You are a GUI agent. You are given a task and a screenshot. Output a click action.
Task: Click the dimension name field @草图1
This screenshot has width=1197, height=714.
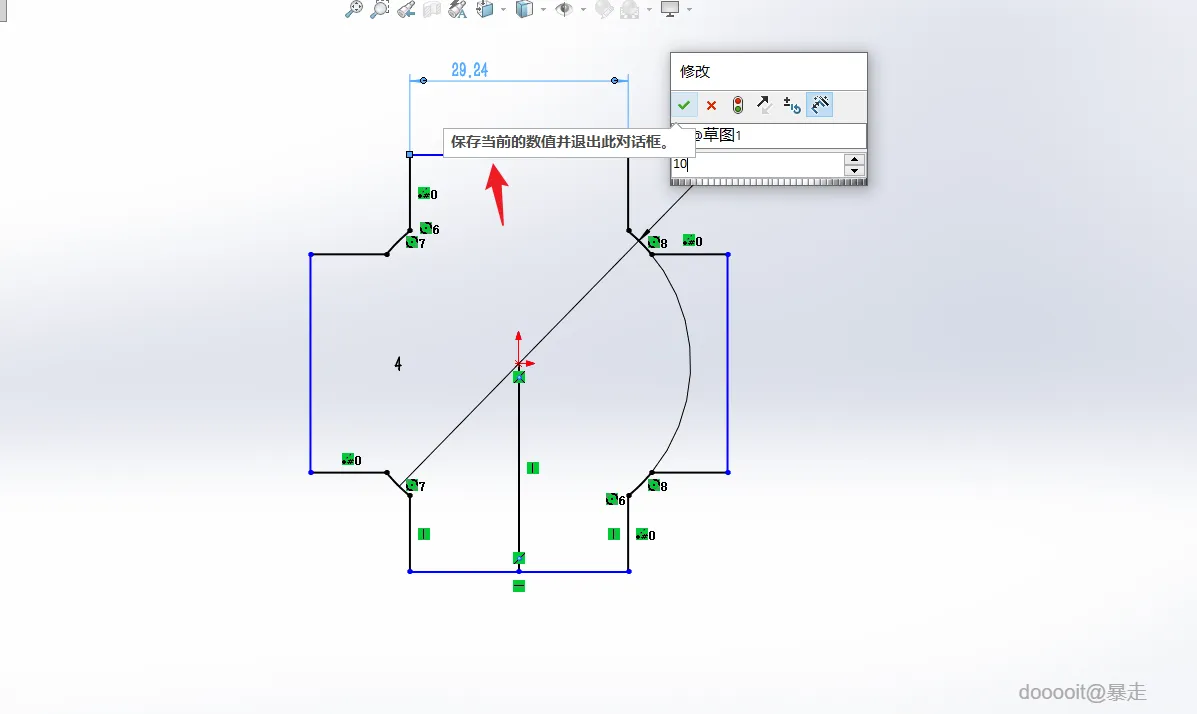coord(769,135)
